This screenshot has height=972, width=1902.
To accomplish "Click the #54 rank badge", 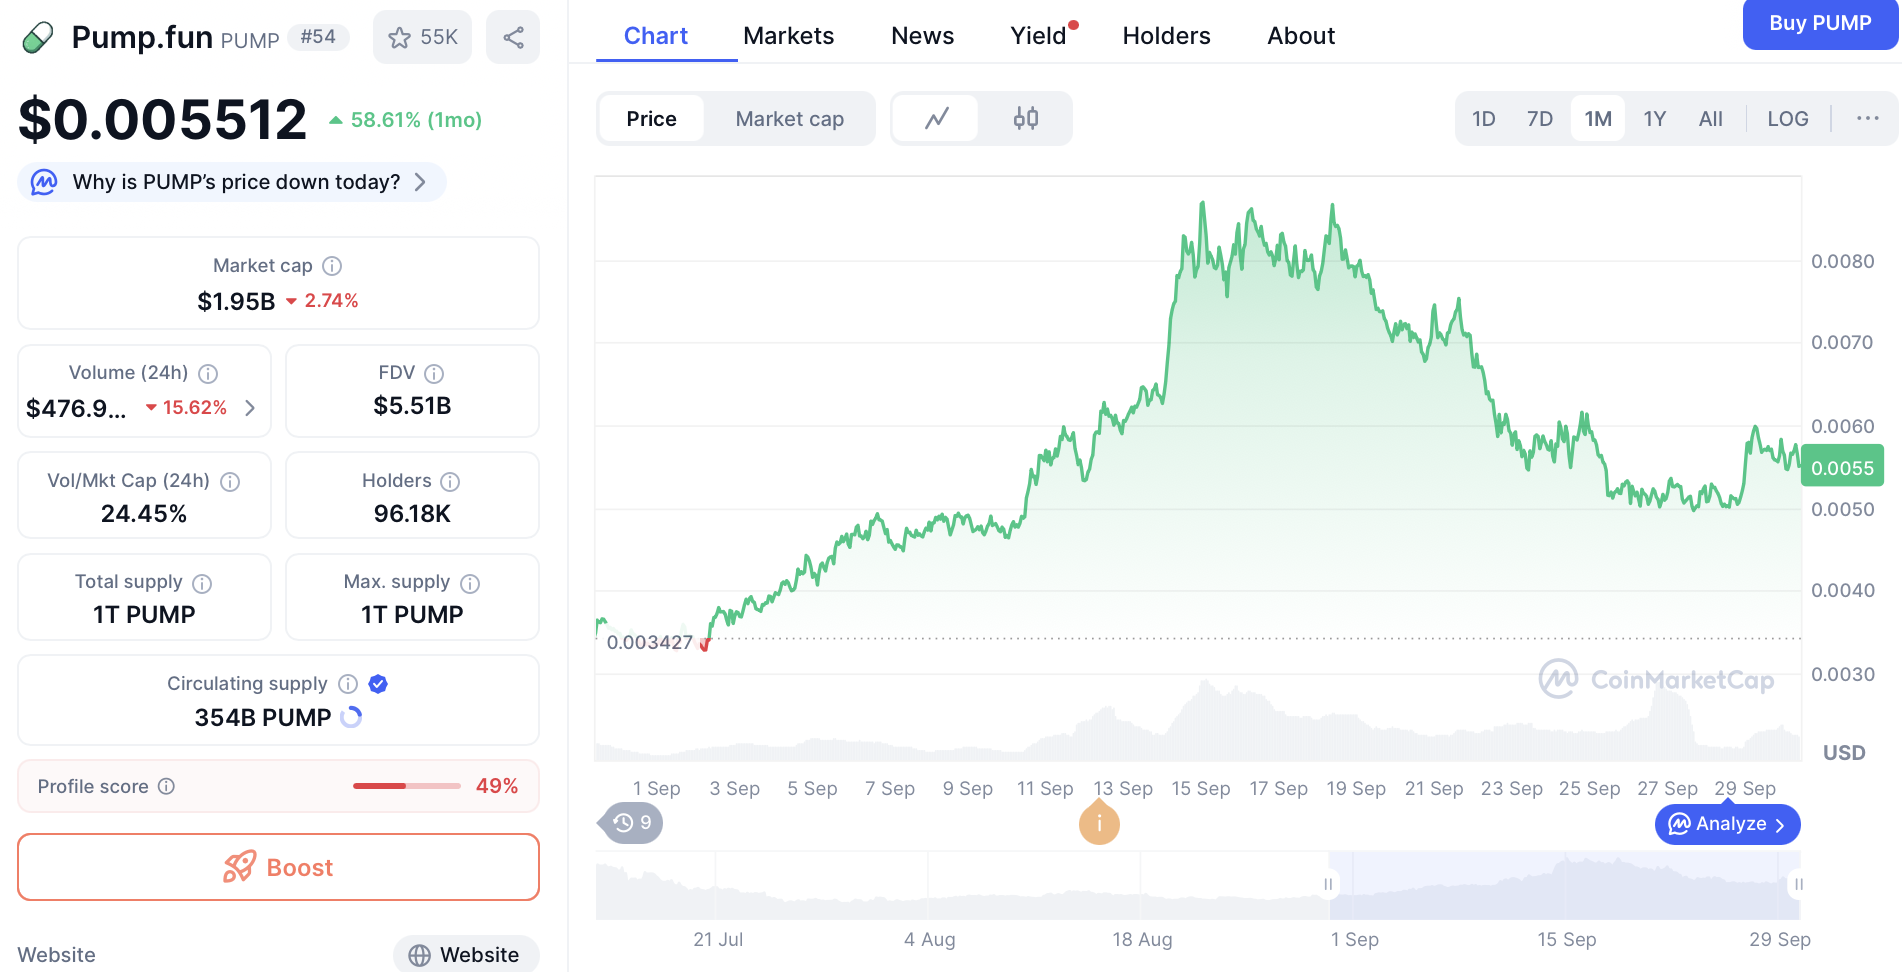I will coord(318,37).
